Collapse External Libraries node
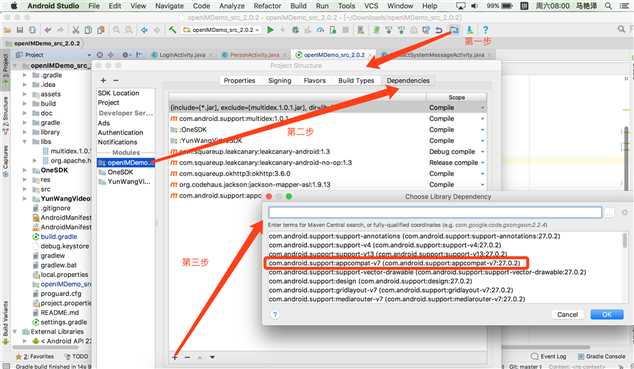Viewport: 634px width, 369px height. (x=15, y=331)
